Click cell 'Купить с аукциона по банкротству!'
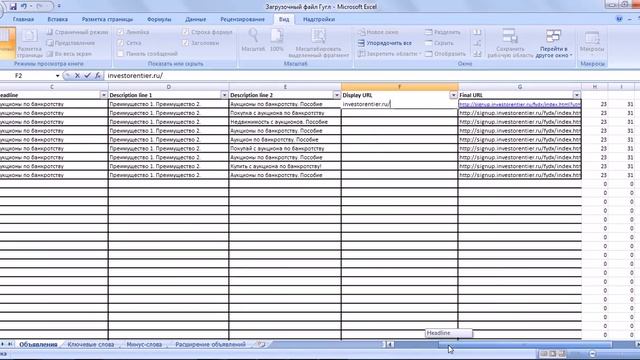Image resolution: width=640 pixels, height=360 pixels. 285,166
